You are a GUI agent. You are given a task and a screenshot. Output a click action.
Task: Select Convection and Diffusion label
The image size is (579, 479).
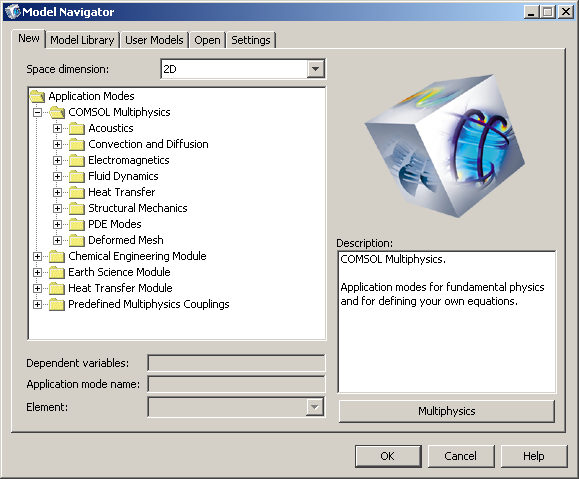pyautogui.click(x=148, y=144)
